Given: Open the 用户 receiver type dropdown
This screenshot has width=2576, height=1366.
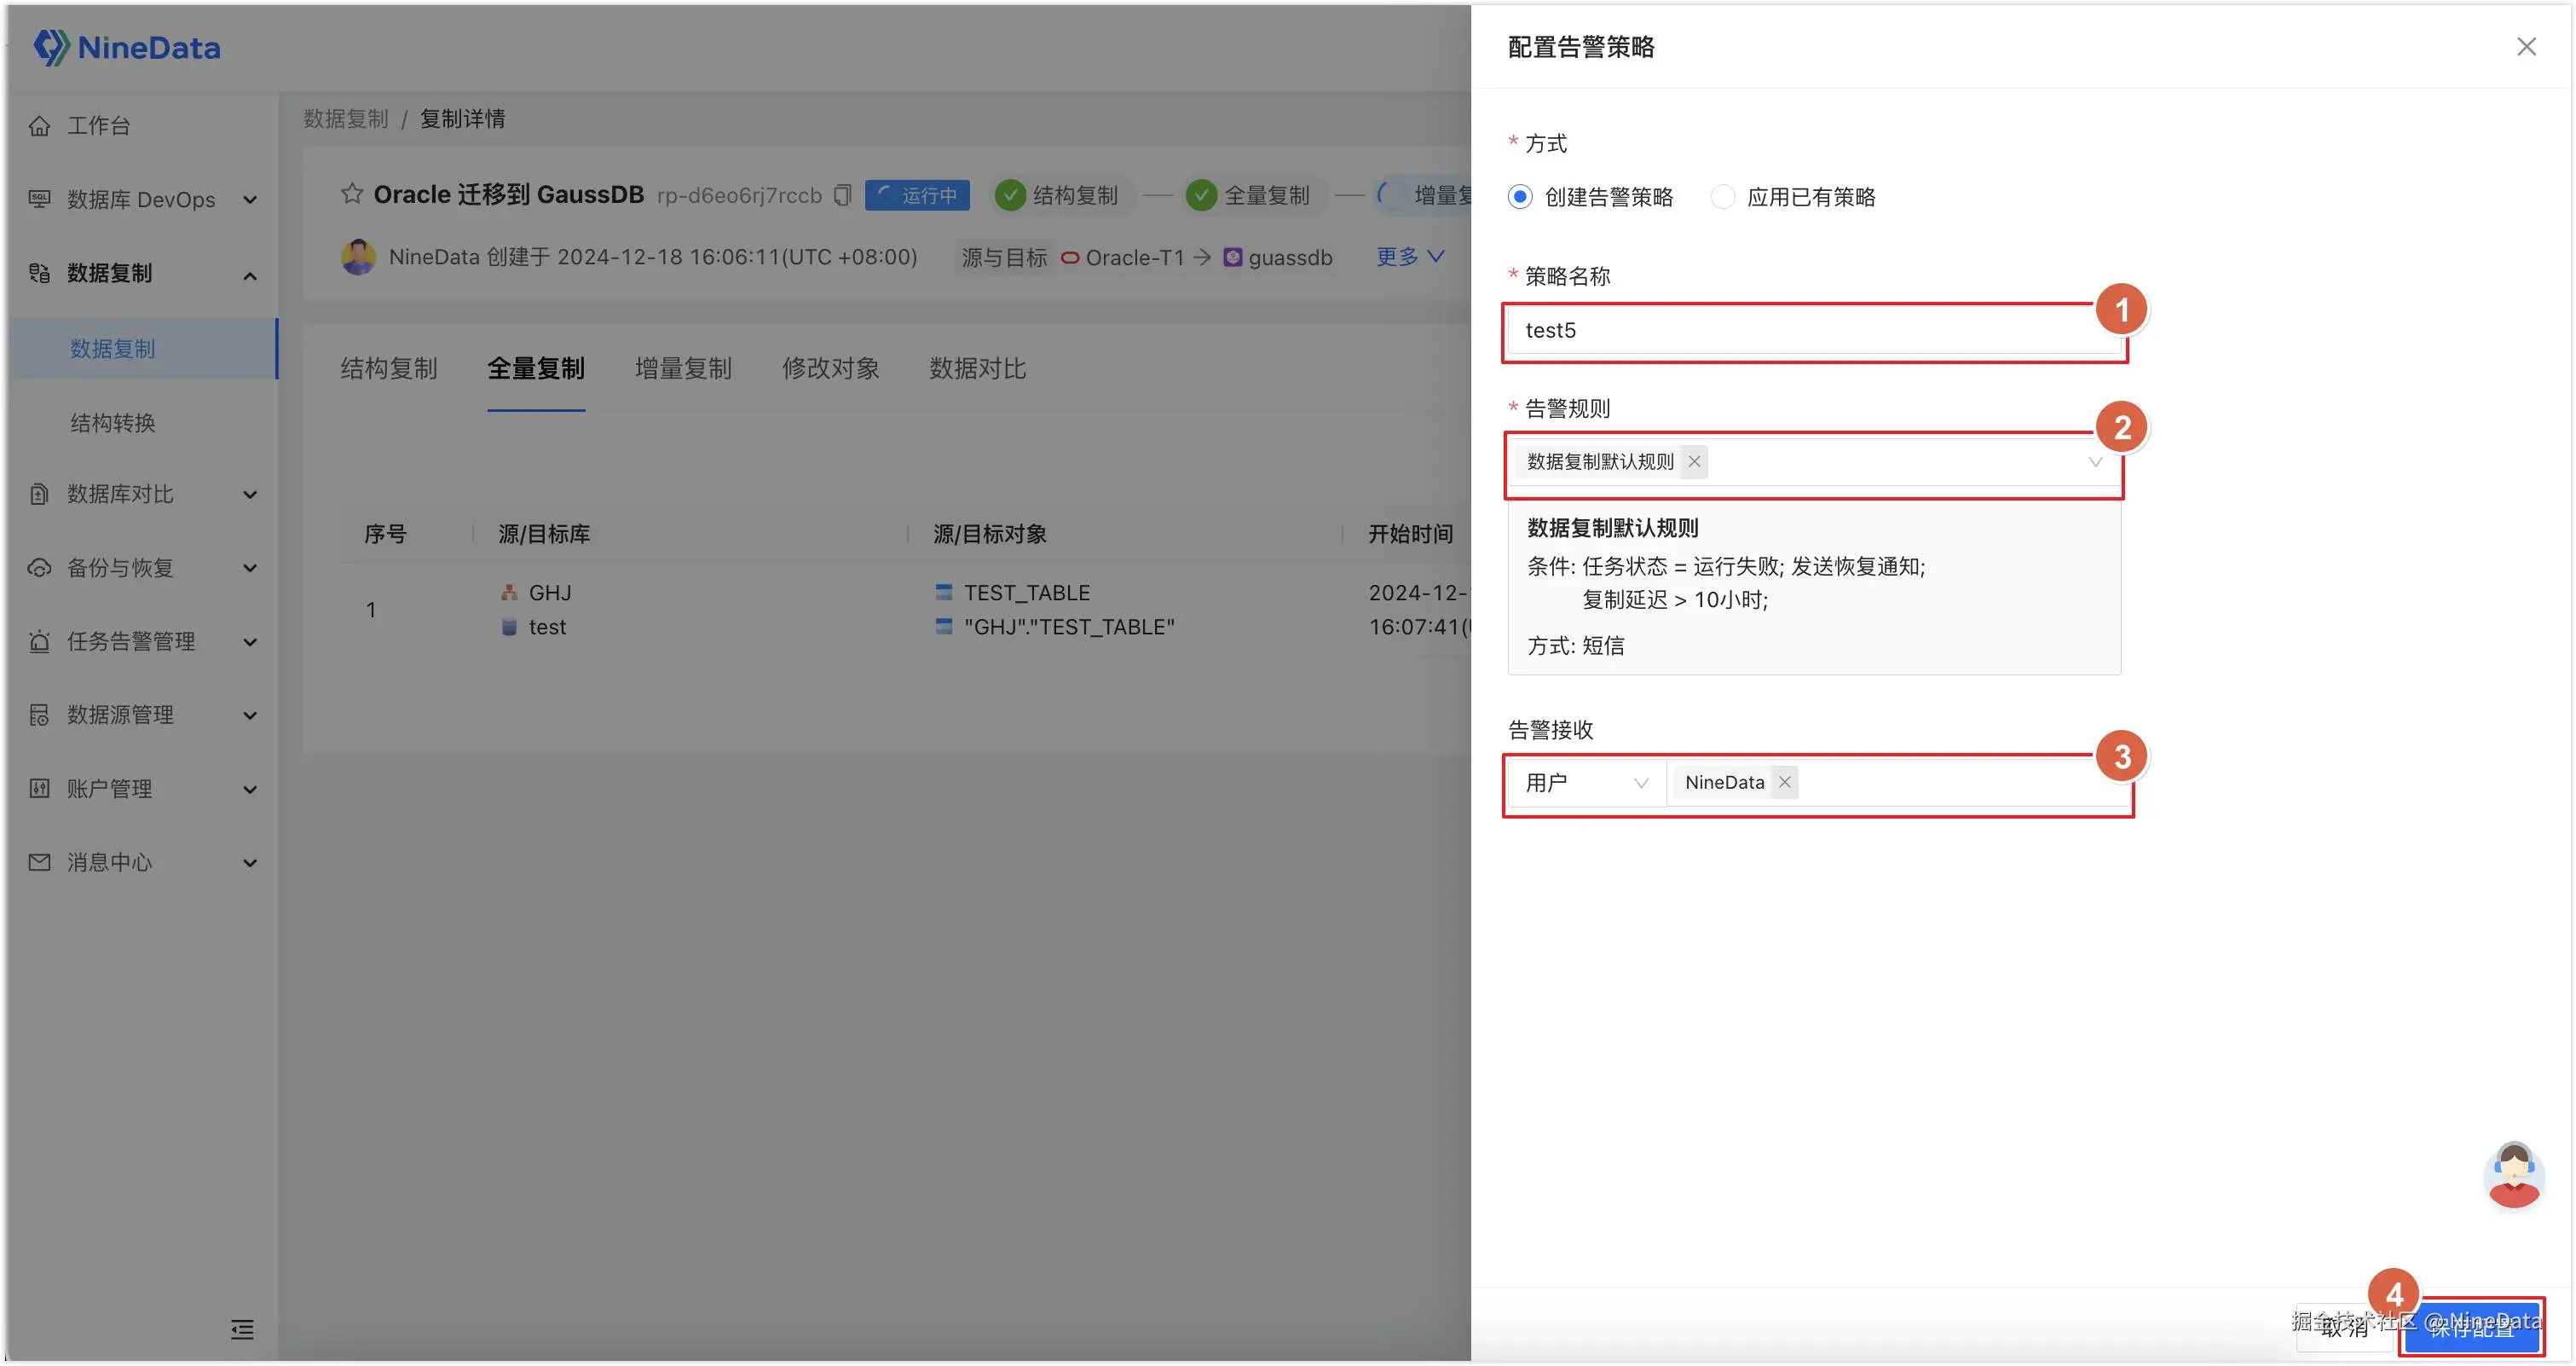Looking at the screenshot, I should [1586, 782].
